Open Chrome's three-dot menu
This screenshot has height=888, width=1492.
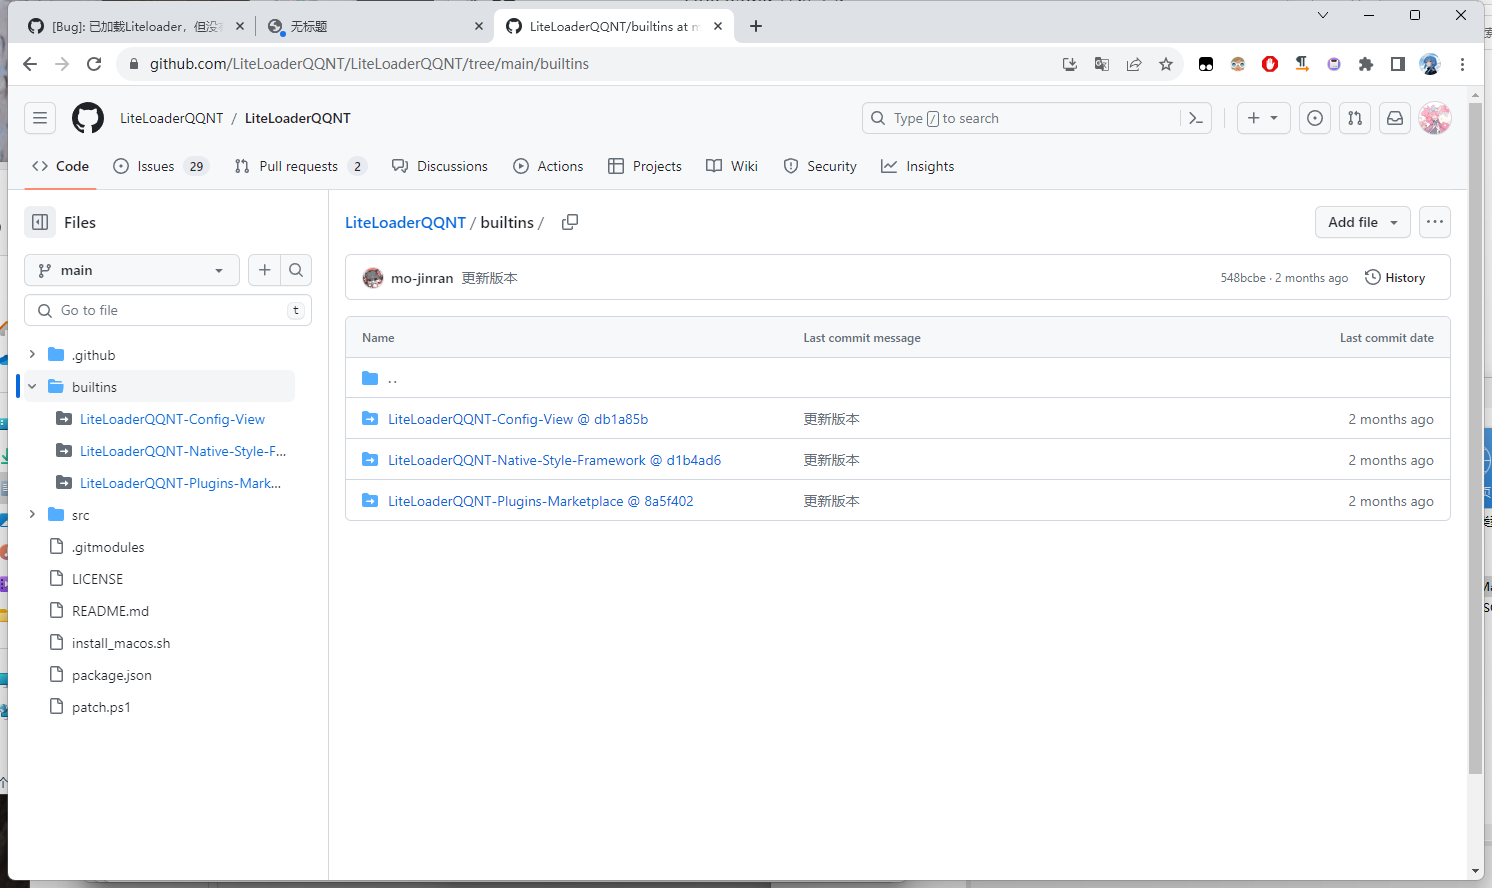tap(1462, 64)
